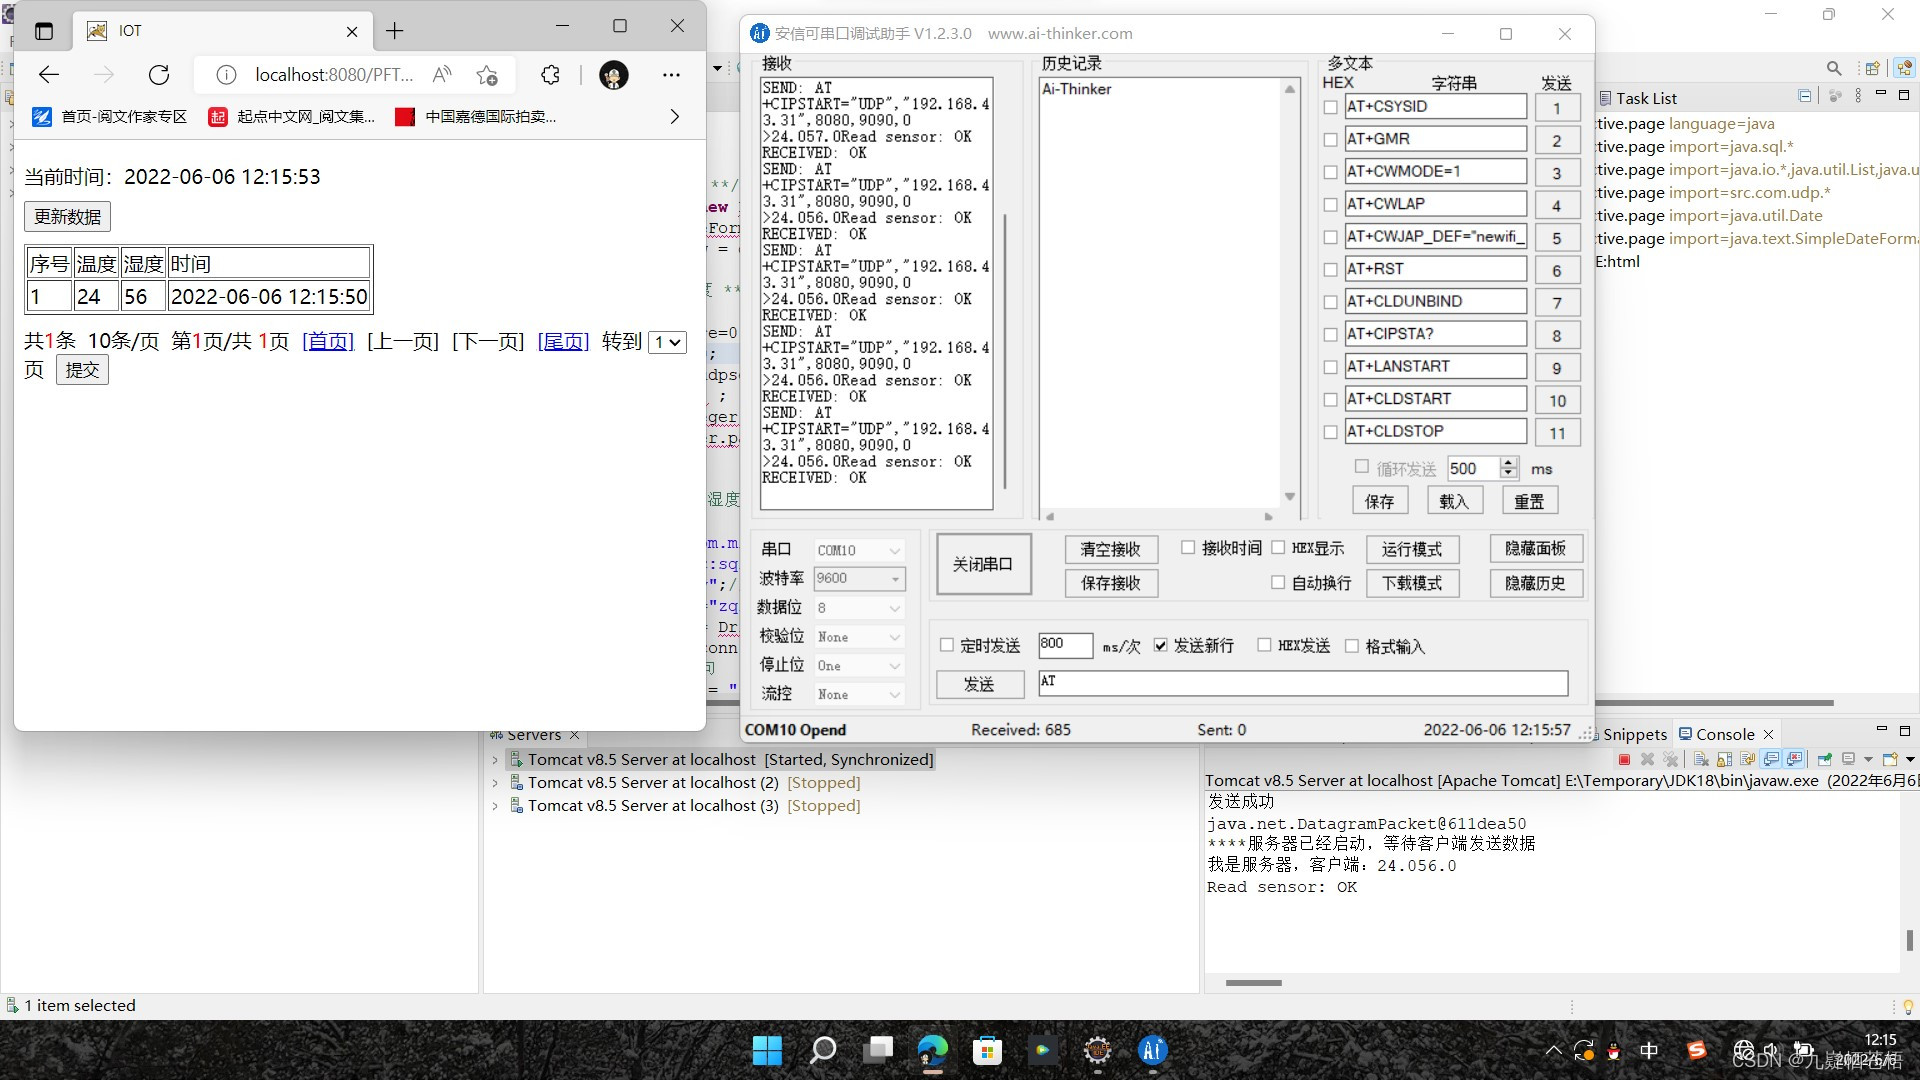Click the 更新数据 button
The image size is (1920, 1080).
point(68,217)
